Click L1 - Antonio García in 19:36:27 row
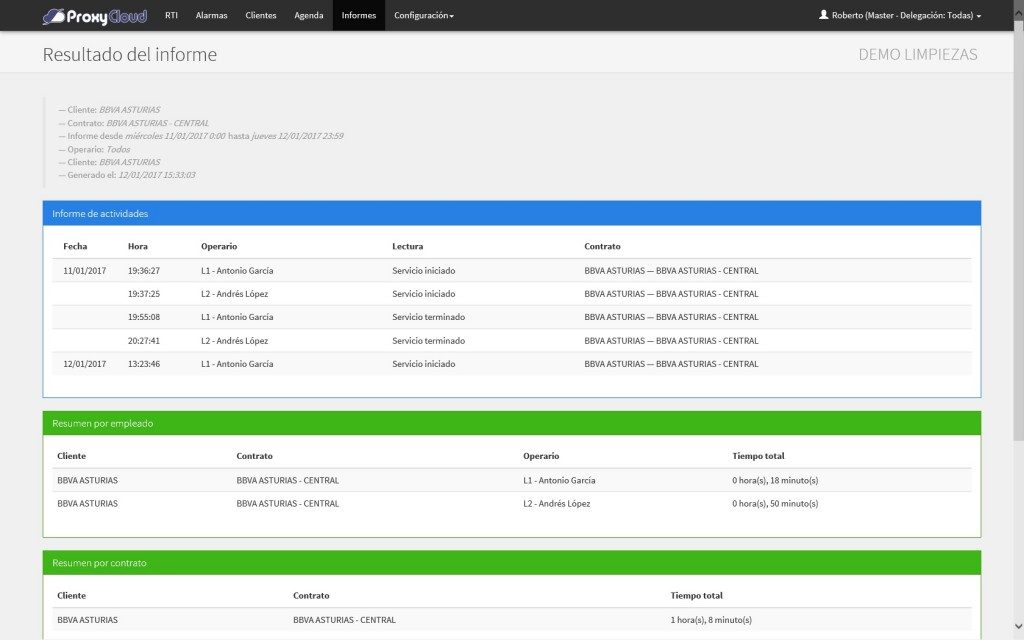1024x640 pixels. (x=237, y=270)
